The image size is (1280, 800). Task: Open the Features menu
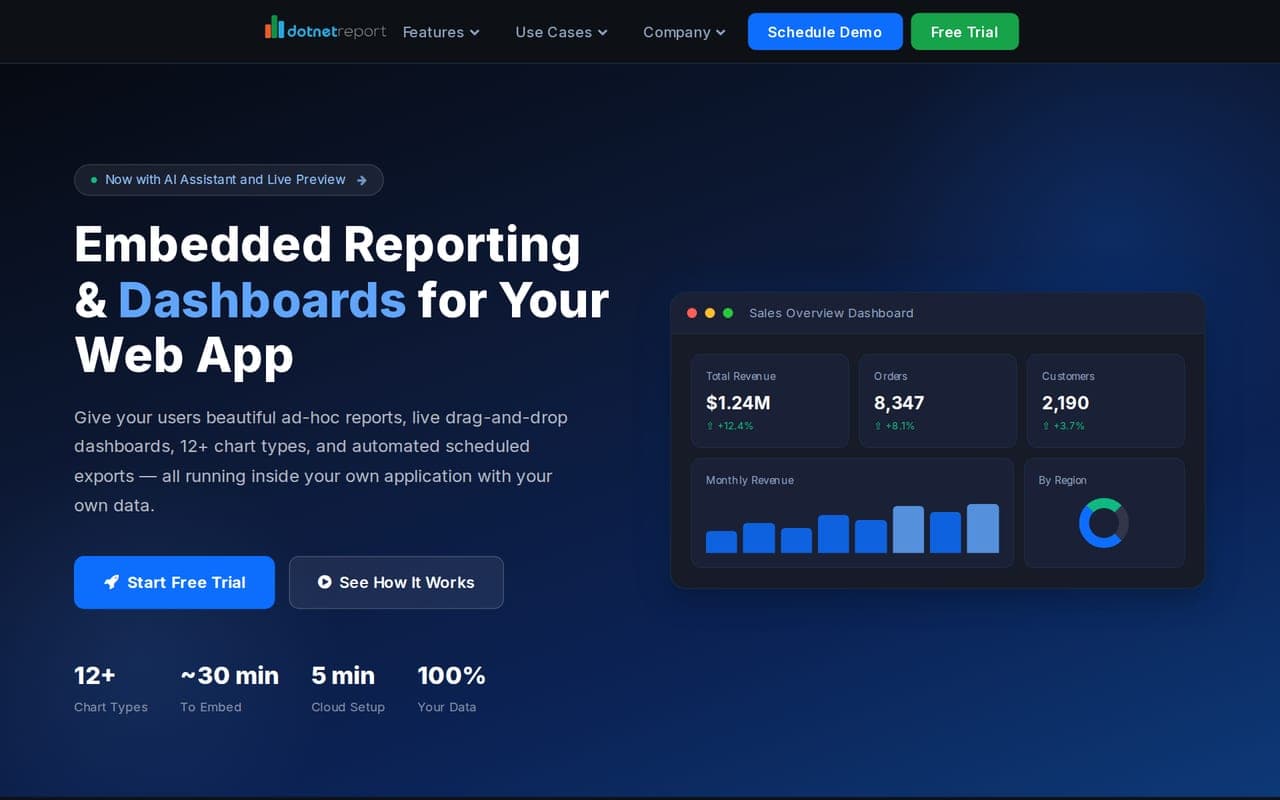[x=441, y=32]
